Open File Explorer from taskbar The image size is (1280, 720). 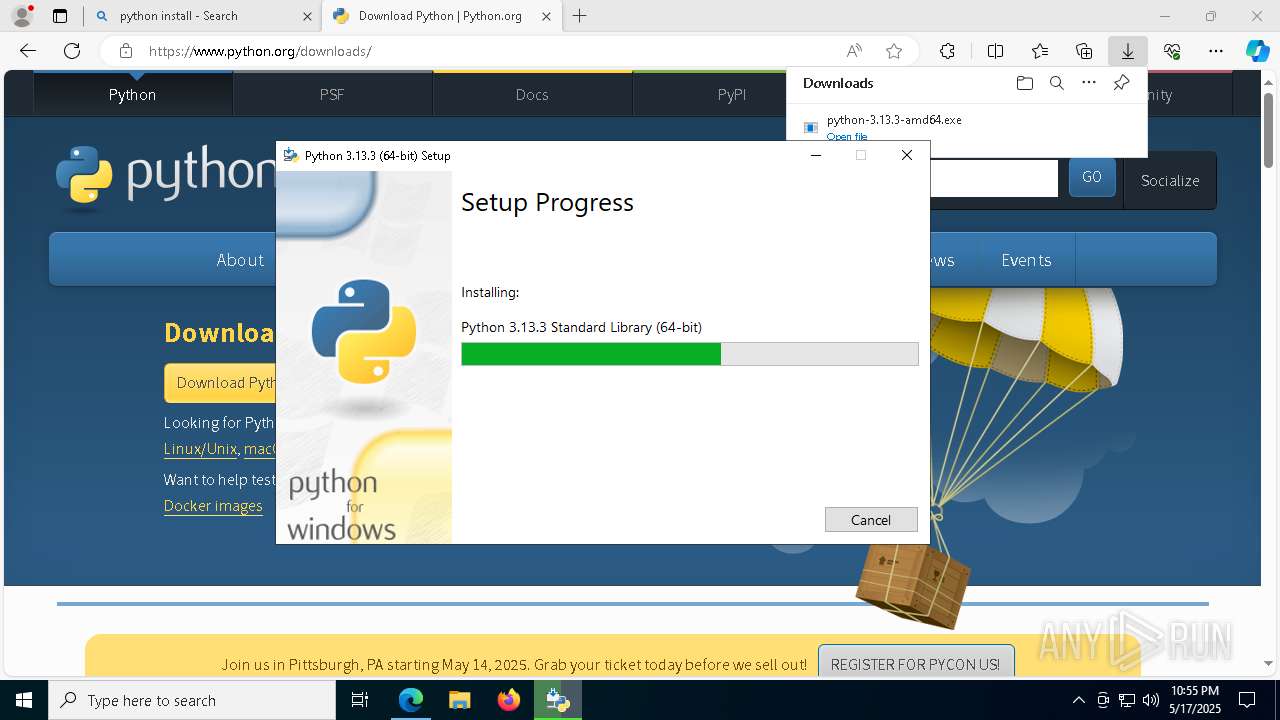[x=459, y=700]
